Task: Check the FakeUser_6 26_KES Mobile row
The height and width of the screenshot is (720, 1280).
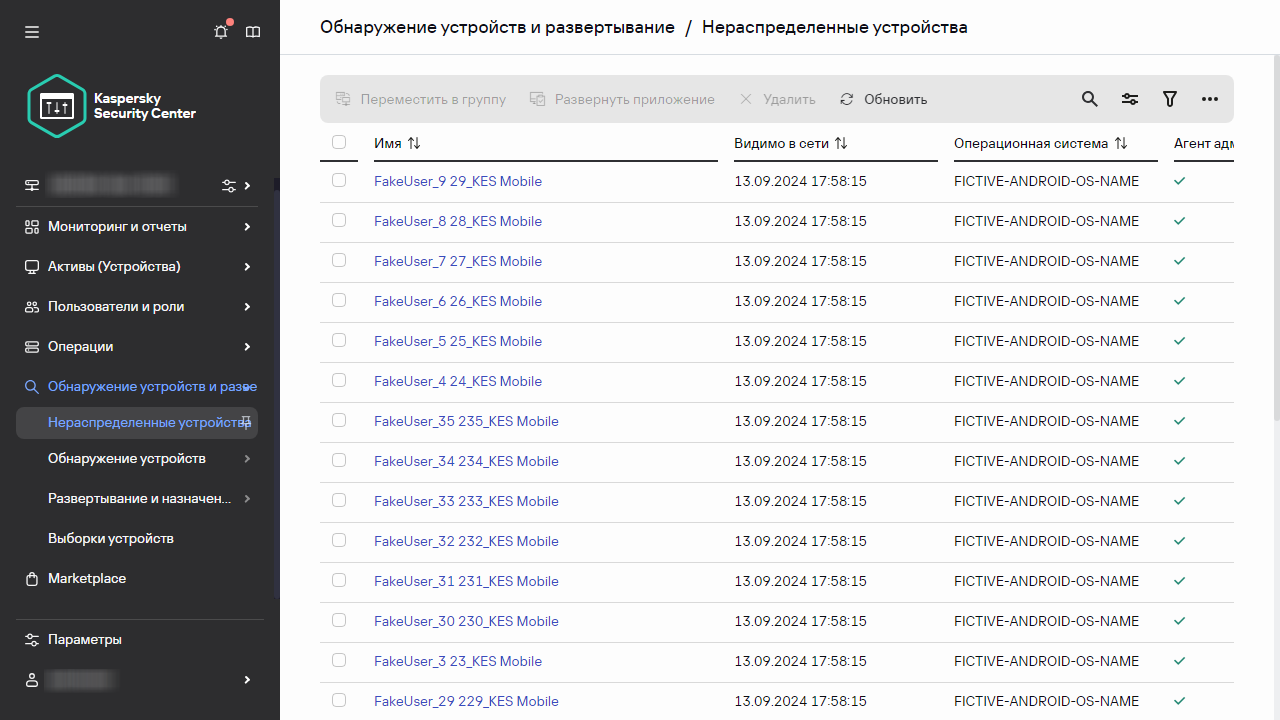Action: (x=339, y=300)
